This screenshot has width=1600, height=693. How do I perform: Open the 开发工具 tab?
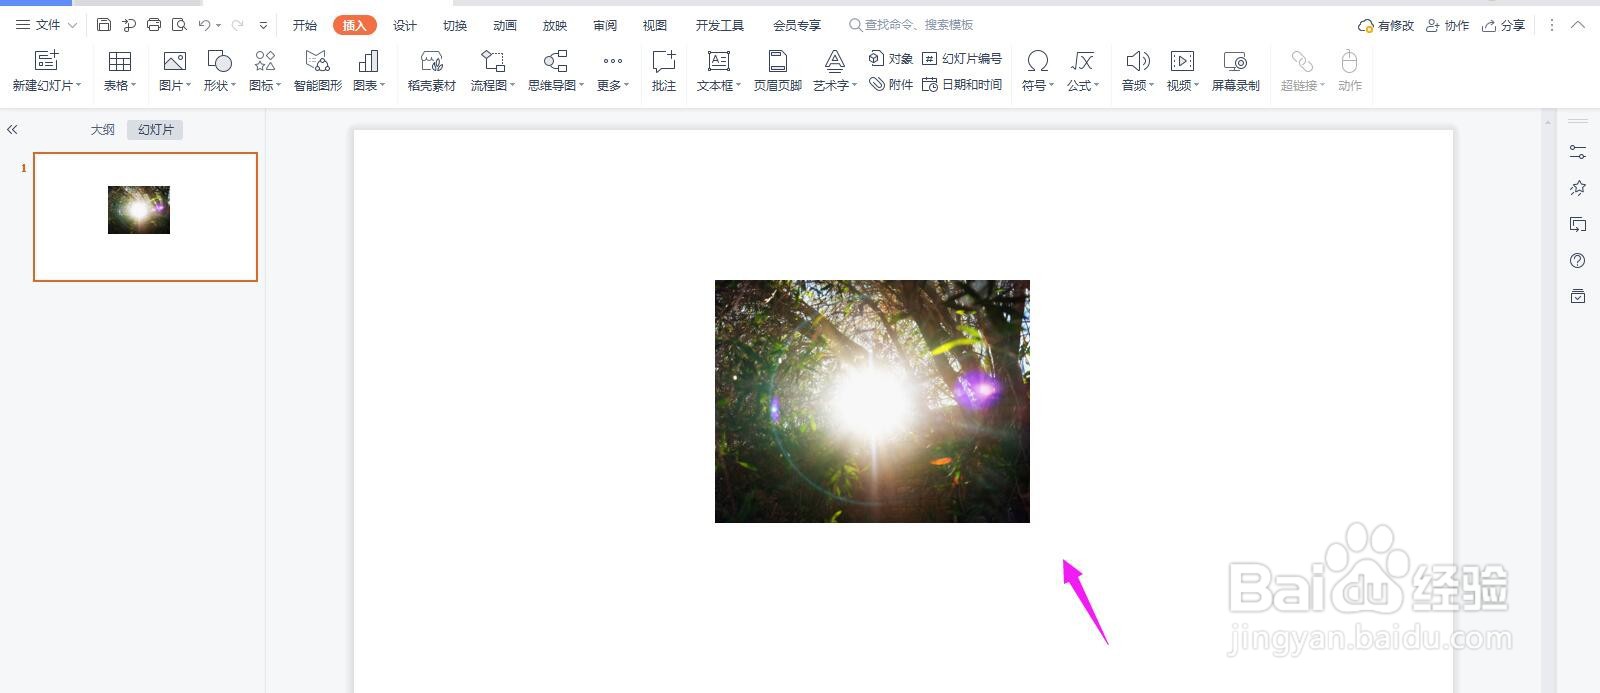tap(720, 25)
